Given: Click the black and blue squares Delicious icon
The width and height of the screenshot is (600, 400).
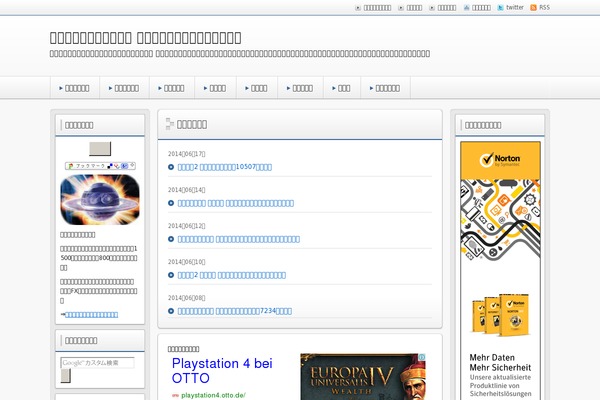Looking at the screenshot, I should (x=110, y=166).
